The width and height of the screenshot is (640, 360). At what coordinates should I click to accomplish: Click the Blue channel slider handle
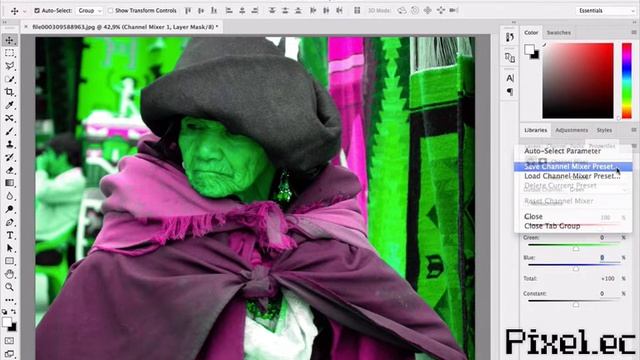pos(576,269)
